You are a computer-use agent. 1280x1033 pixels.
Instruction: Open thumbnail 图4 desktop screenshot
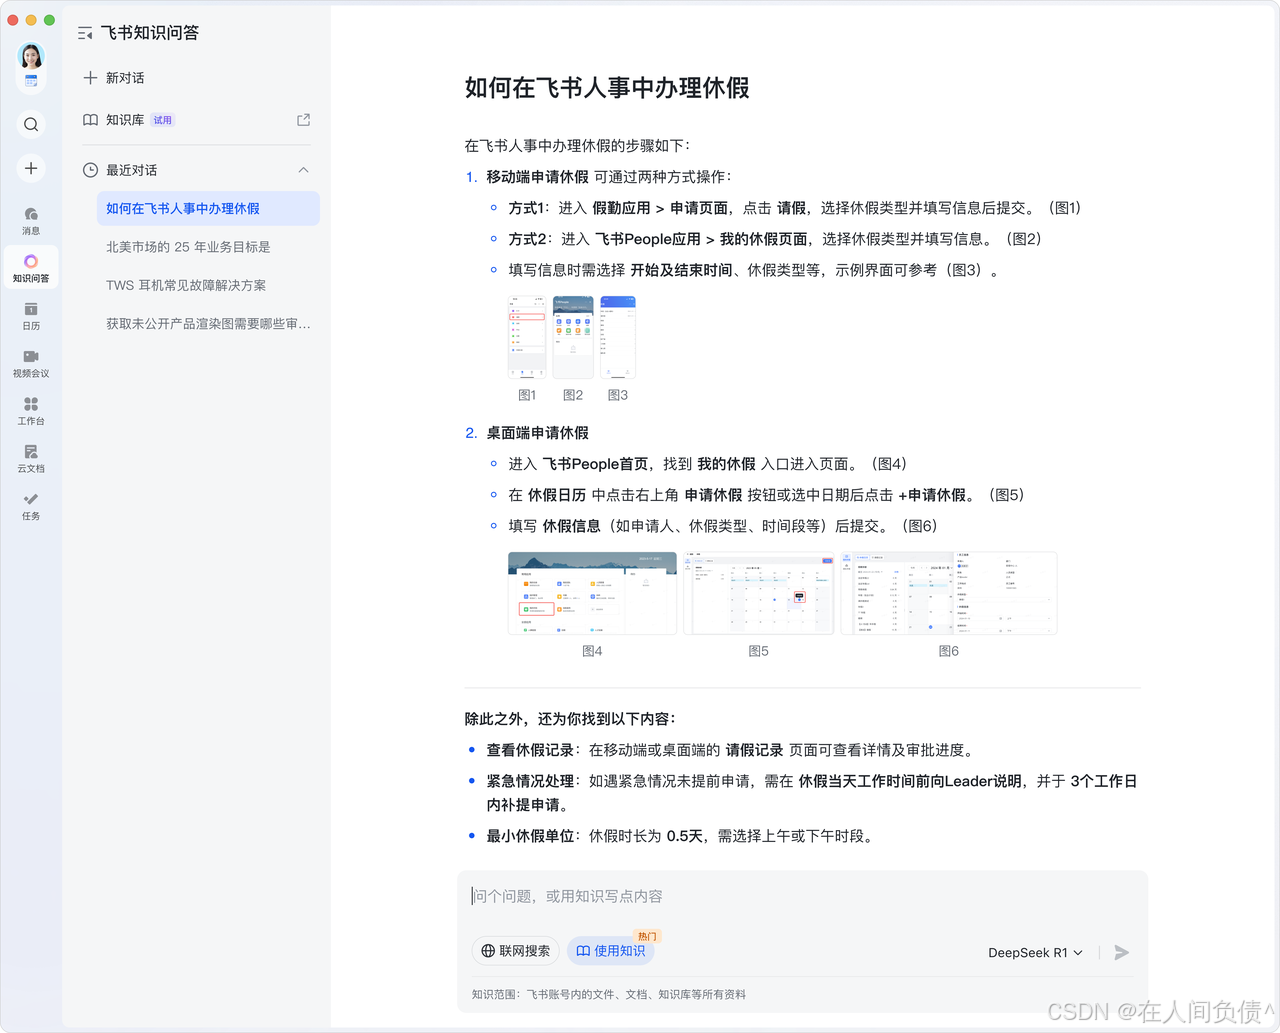592,593
